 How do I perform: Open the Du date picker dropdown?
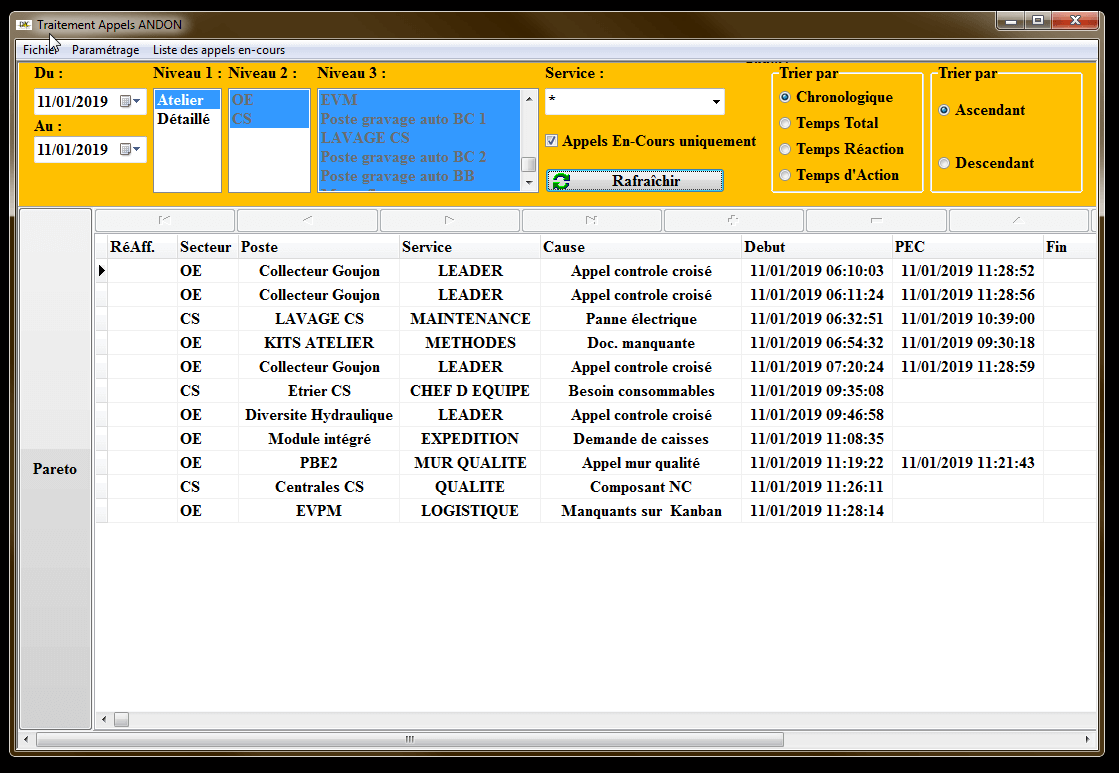[x=131, y=101]
